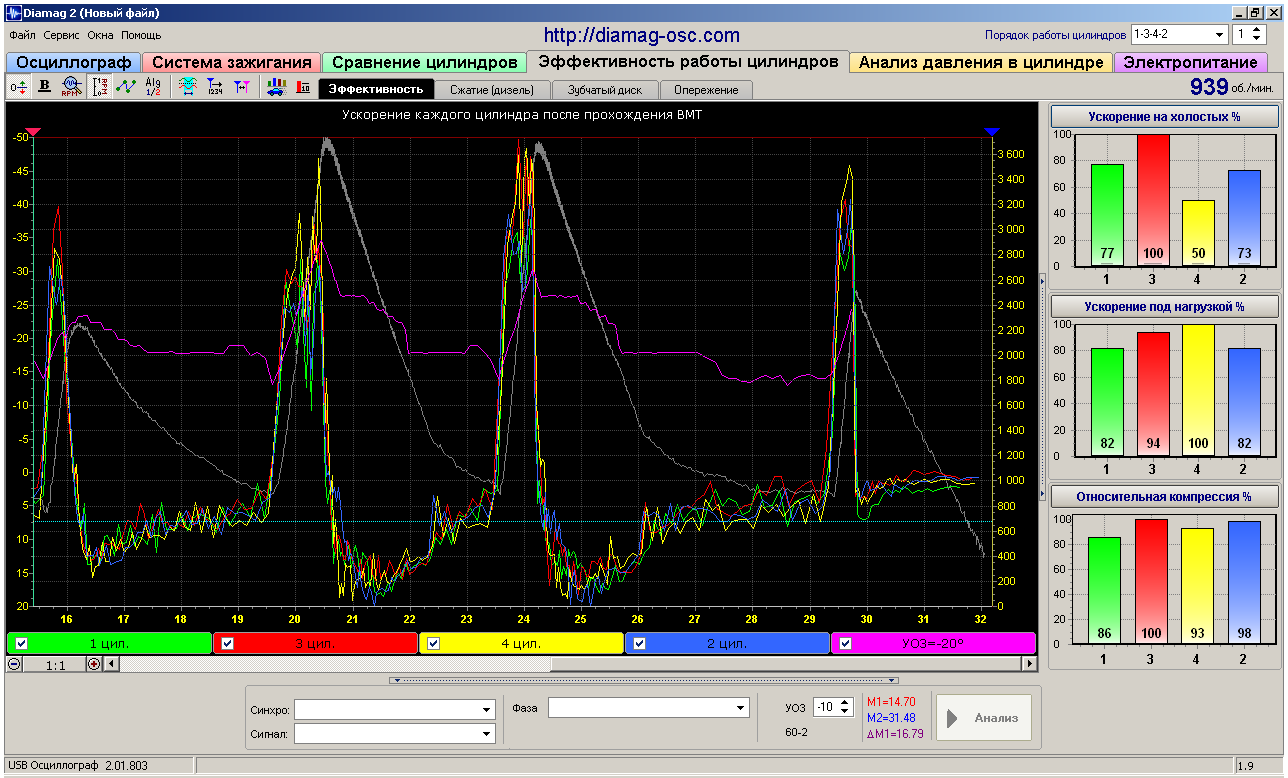This screenshot has width=1288, height=778.
Task: Click the blue marker triangle above the chart
Action: [x=991, y=131]
